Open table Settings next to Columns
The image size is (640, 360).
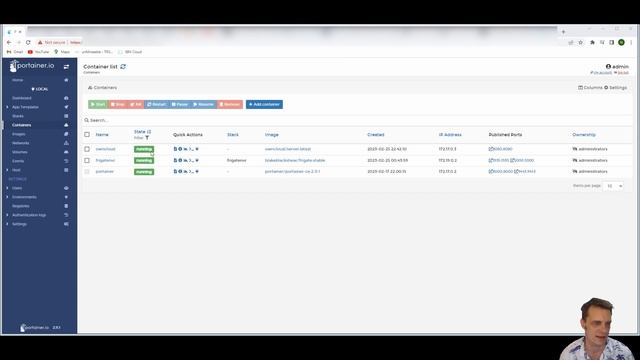point(616,88)
